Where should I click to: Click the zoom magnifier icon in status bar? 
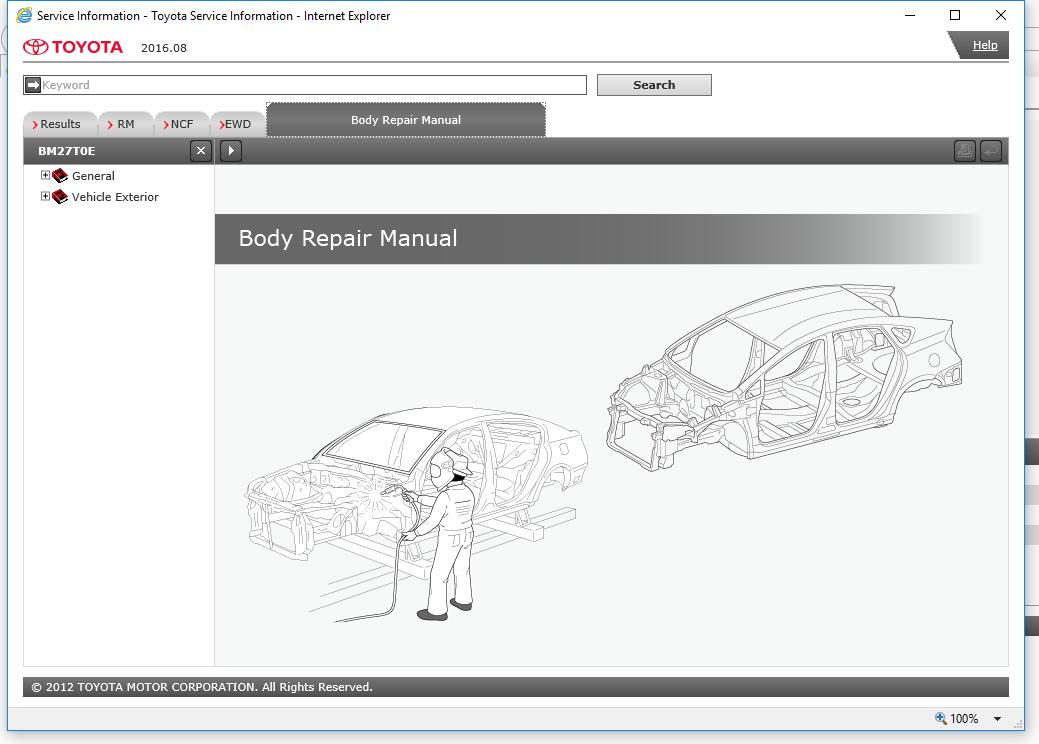(940, 718)
